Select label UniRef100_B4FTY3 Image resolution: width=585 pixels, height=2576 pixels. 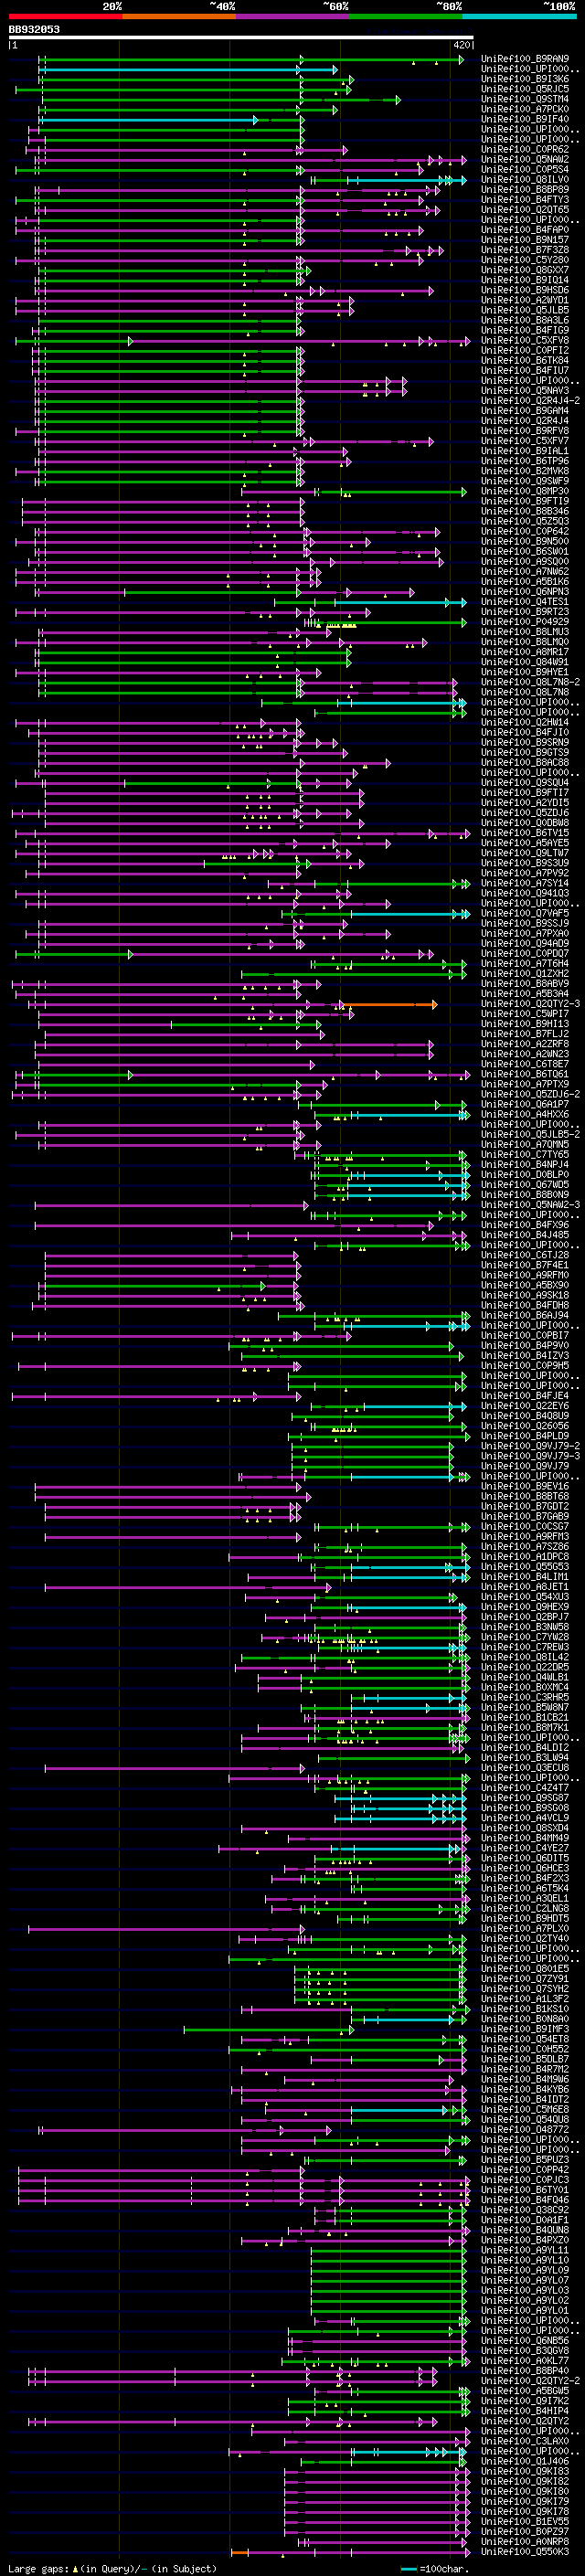(x=524, y=200)
